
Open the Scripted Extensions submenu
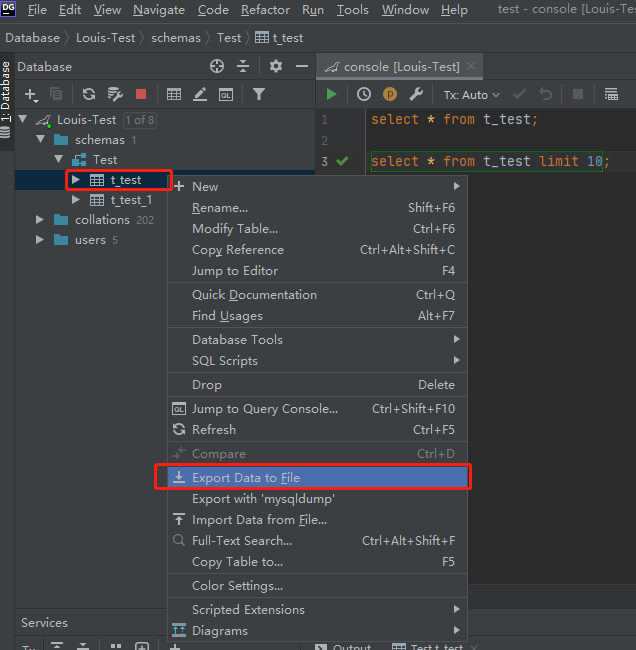[x=317, y=609]
